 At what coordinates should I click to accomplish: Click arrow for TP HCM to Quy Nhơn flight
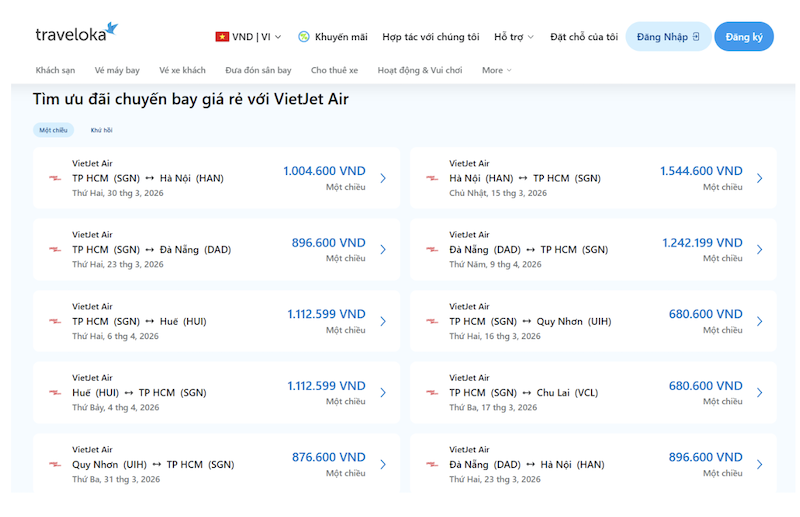[x=759, y=322]
